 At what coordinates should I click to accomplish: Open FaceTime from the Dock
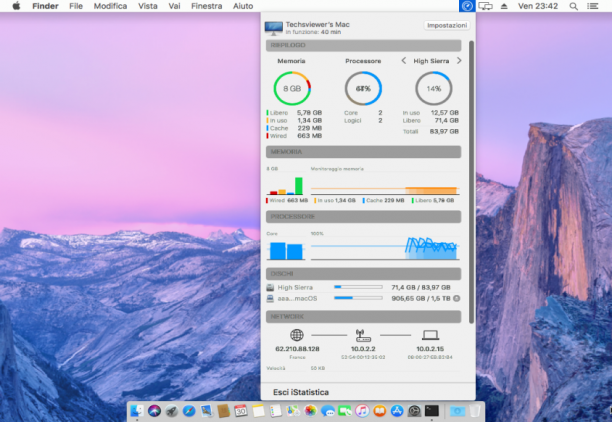pos(345,411)
